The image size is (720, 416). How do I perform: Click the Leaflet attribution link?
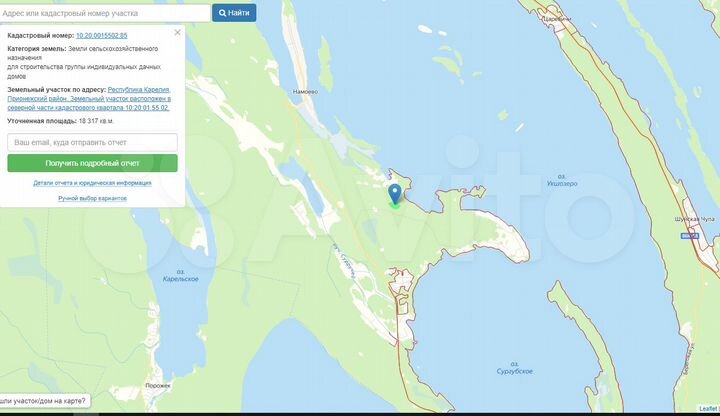click(x=709, y=409)
